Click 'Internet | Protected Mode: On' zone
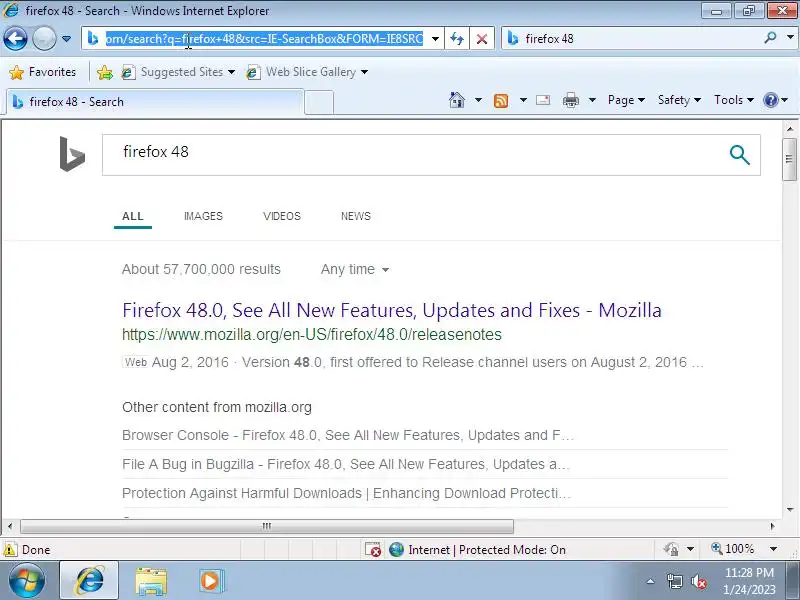 (478, 549)
